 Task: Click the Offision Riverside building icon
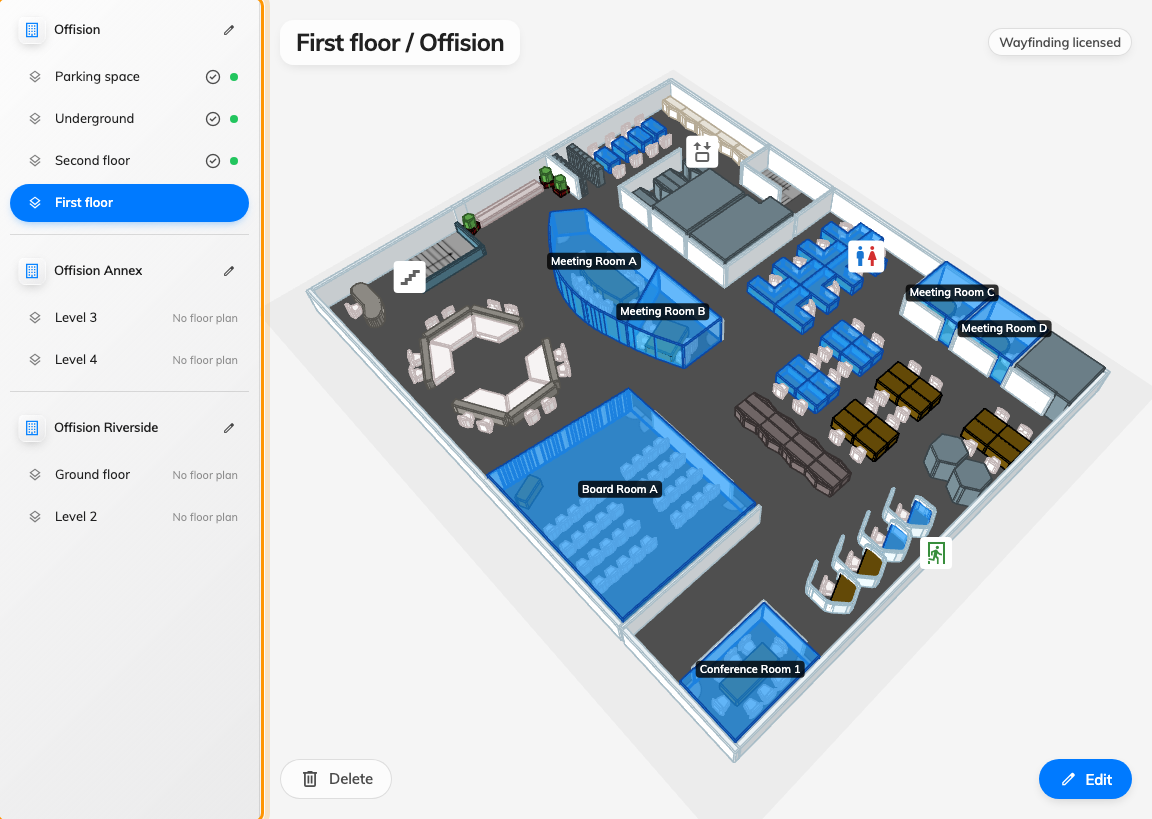32,428
